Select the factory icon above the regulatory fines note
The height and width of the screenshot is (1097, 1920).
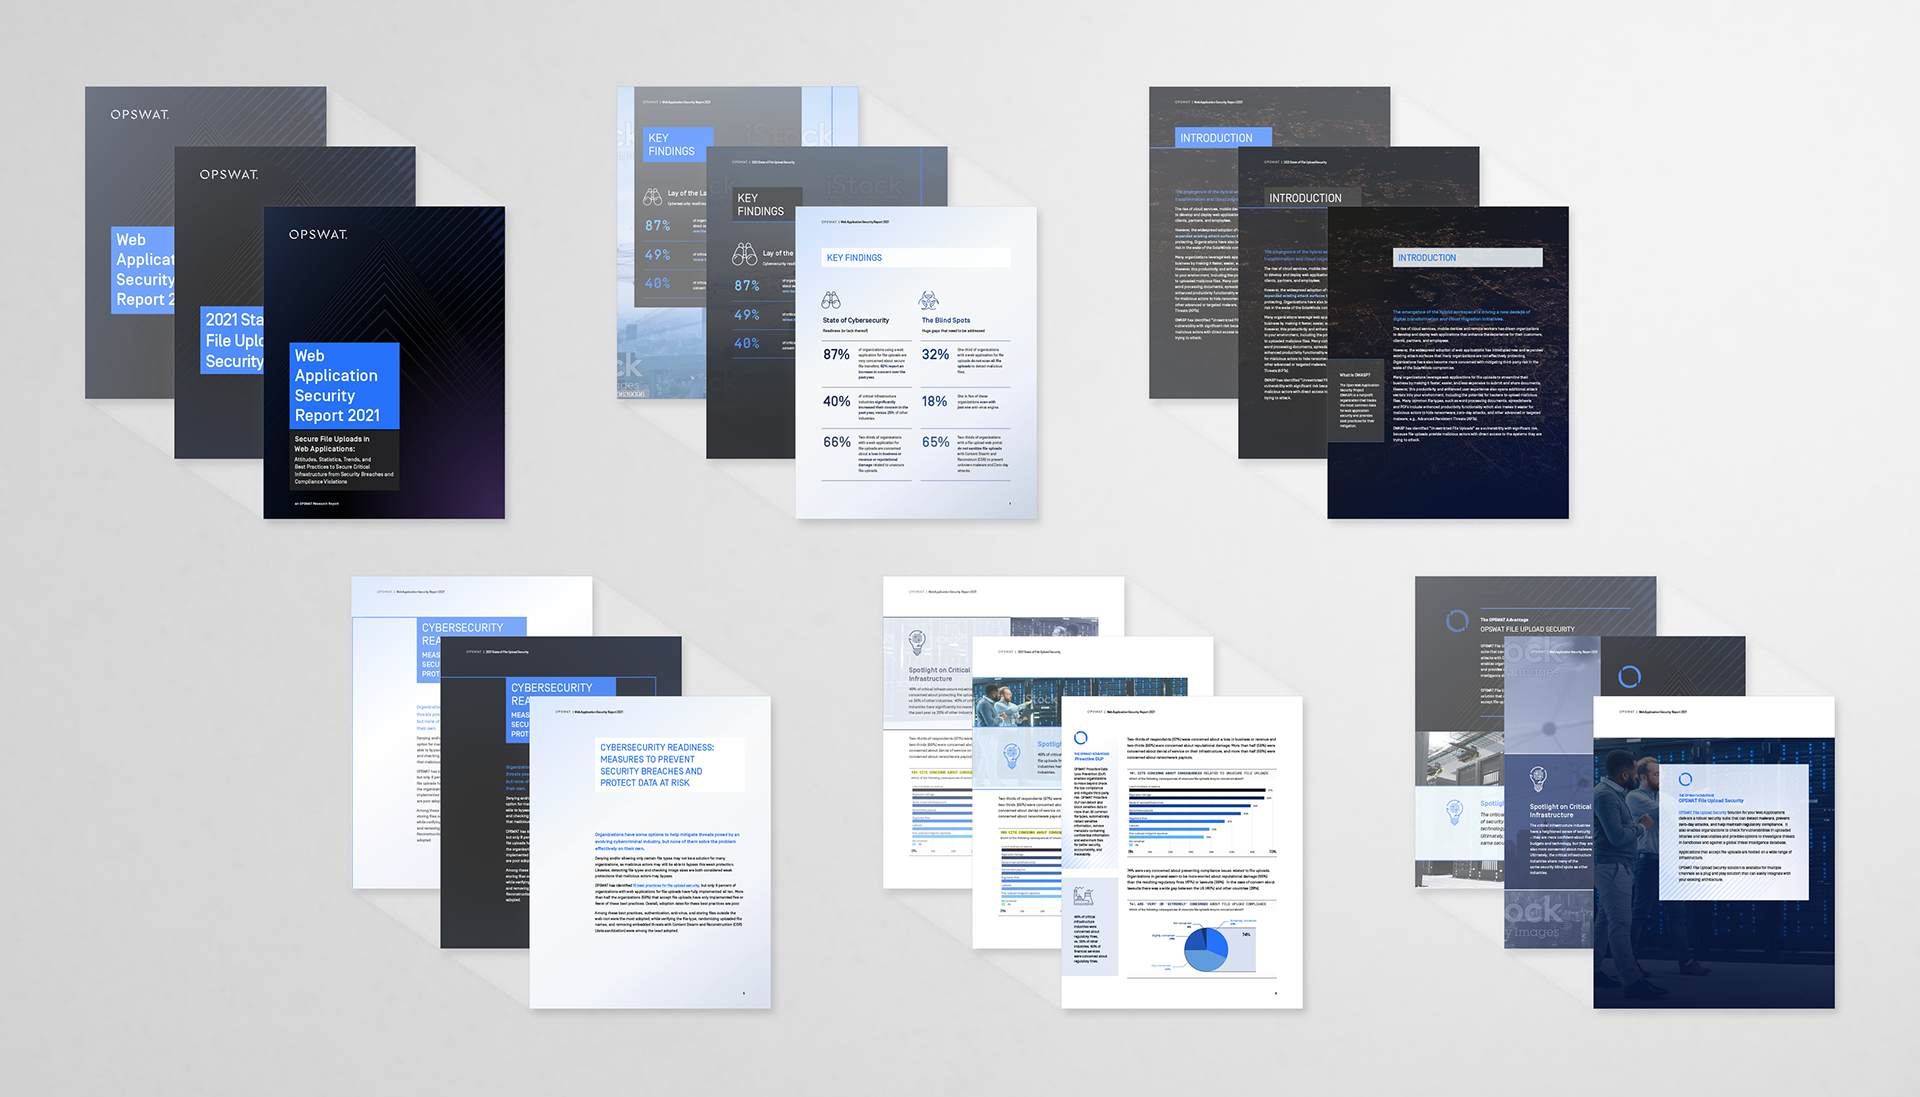click(1083, 896)
